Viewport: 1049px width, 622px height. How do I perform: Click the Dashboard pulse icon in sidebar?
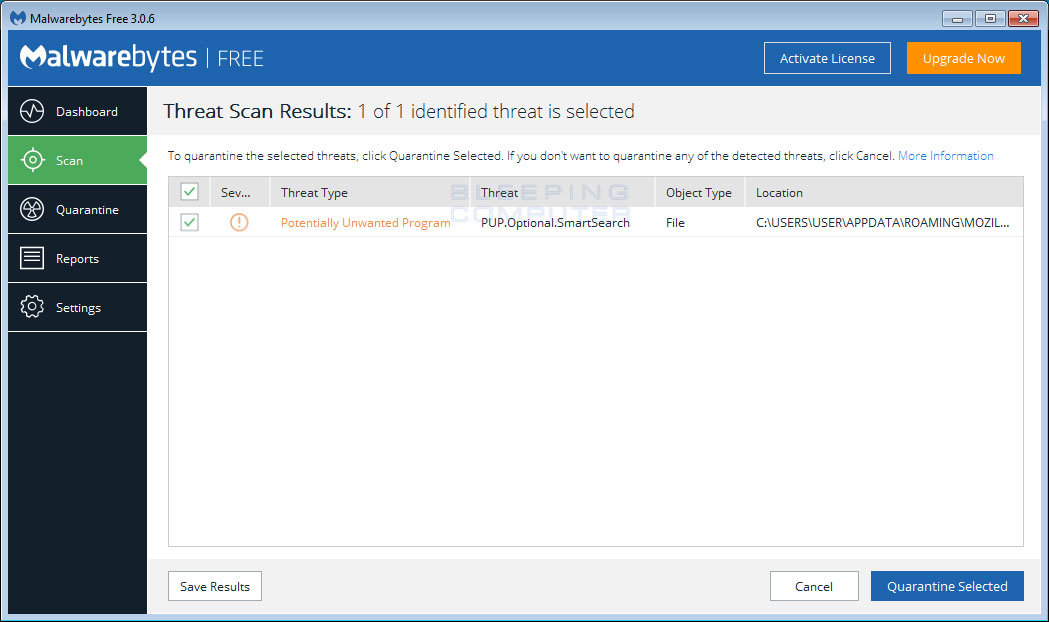pyautogui.click(x=32, y=111)
